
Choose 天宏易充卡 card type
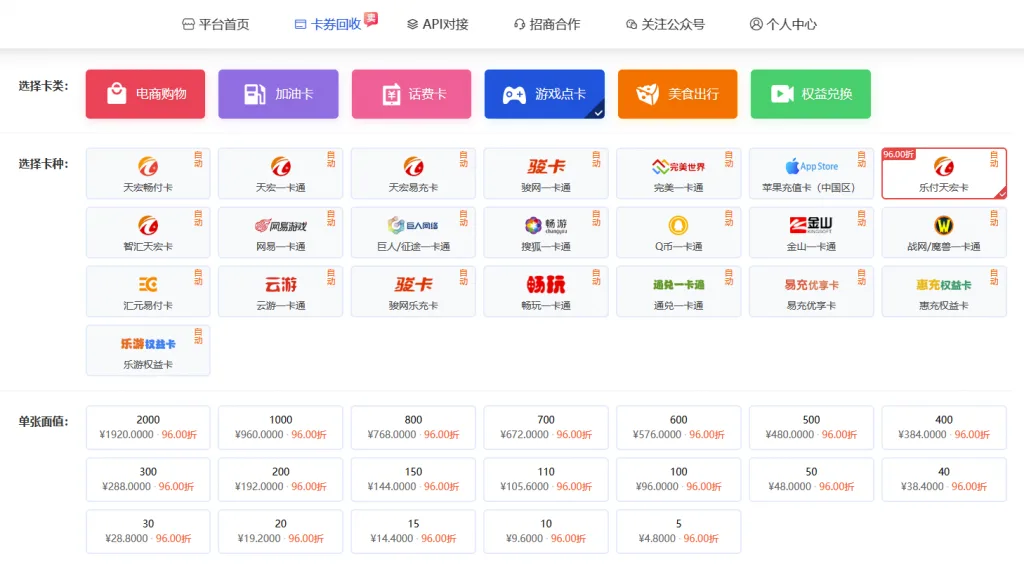[x=413, y=174]
